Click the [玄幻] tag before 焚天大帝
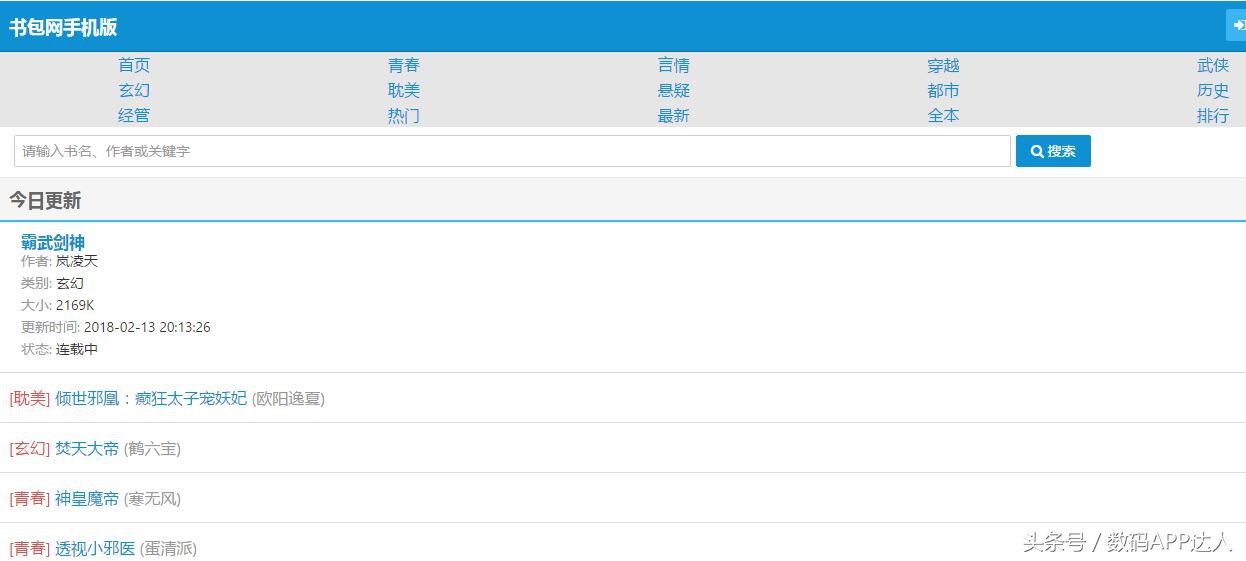Viewport: 1246px width, 561px height. click(x=29, y=448)
